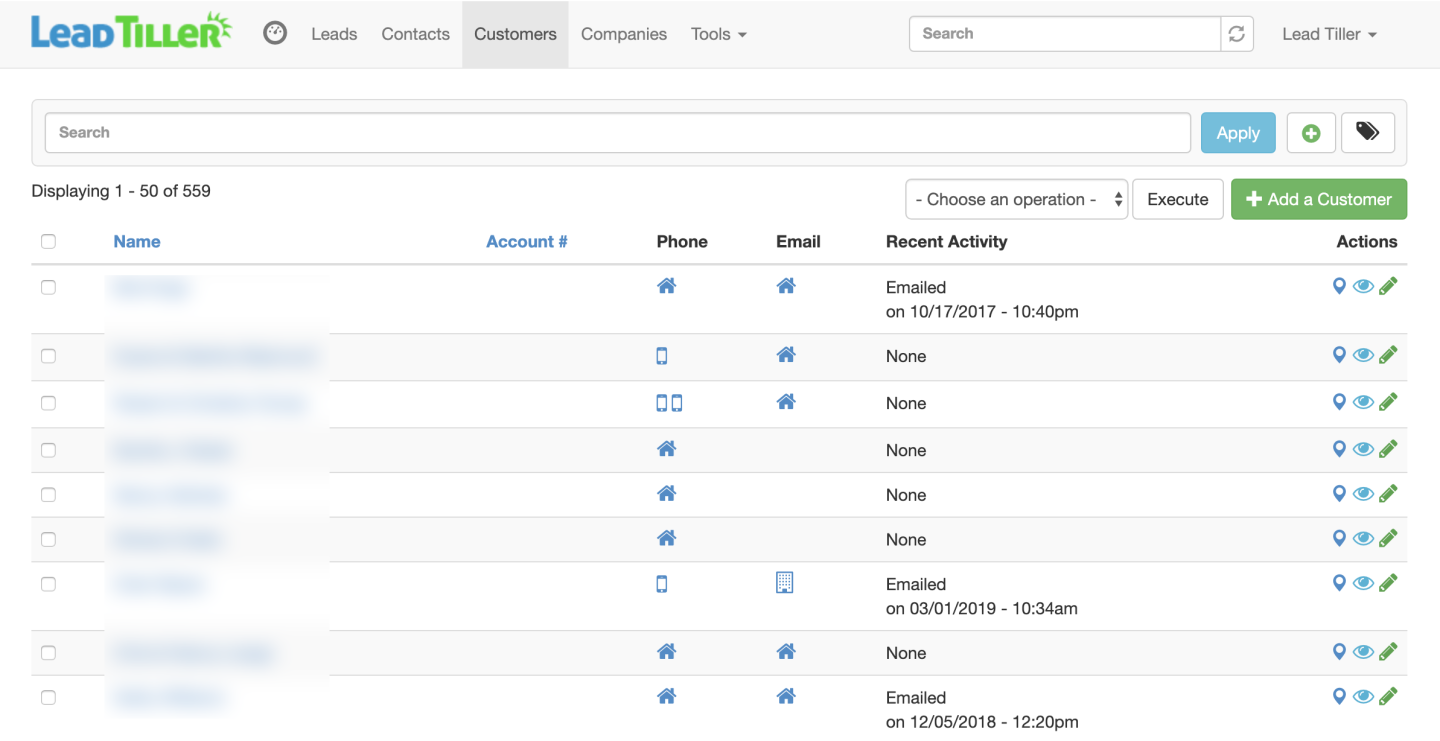The image size is (1440, 741).
Task: Select checkbox for the 03/01/2019 emailed row
Action: 48,584
